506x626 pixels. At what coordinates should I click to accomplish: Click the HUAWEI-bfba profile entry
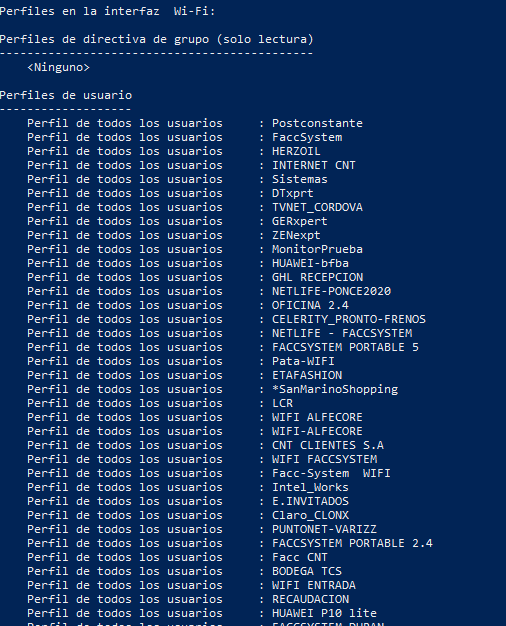310,263
